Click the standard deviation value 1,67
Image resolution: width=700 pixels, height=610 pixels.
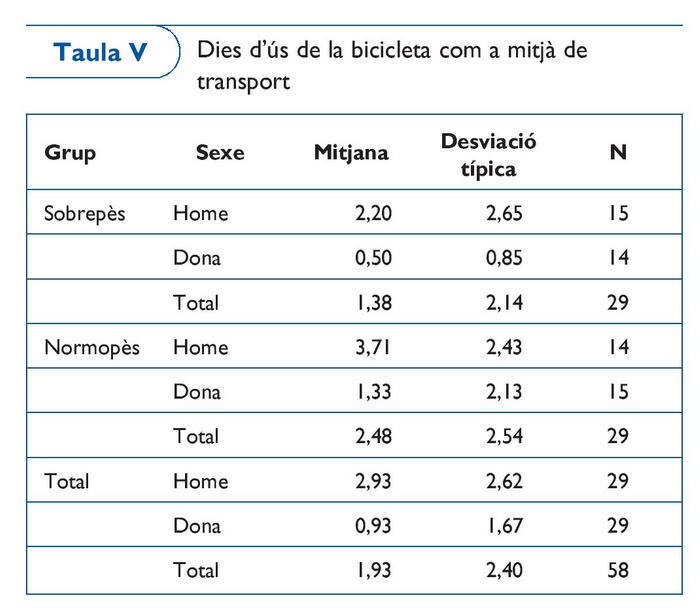coord(501,526)
